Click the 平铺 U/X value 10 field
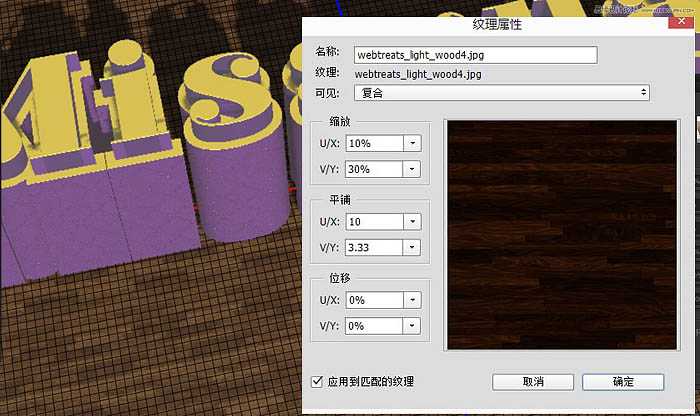The width and height of the screenshot is (700, 416). (x=375, y=222)
